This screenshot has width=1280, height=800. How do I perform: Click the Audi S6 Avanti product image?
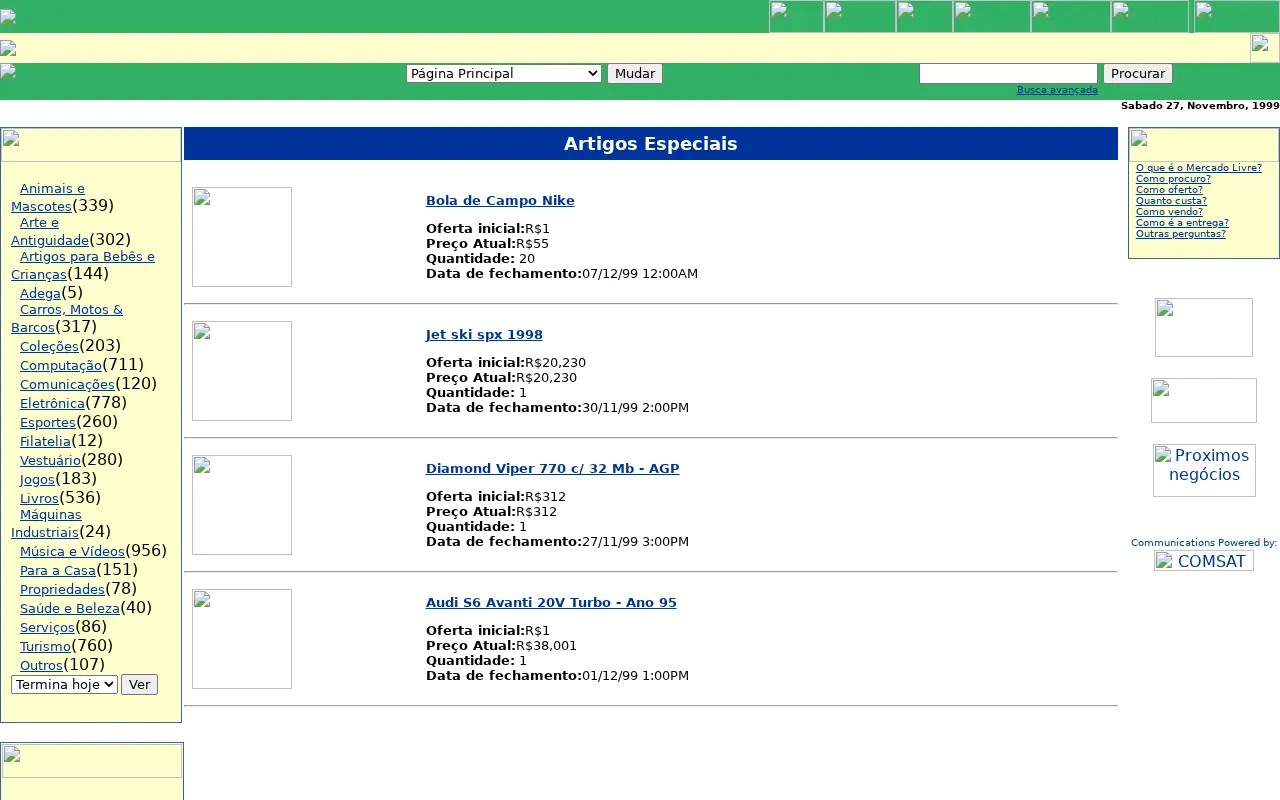pyautogui.click(x=242, y=639)
